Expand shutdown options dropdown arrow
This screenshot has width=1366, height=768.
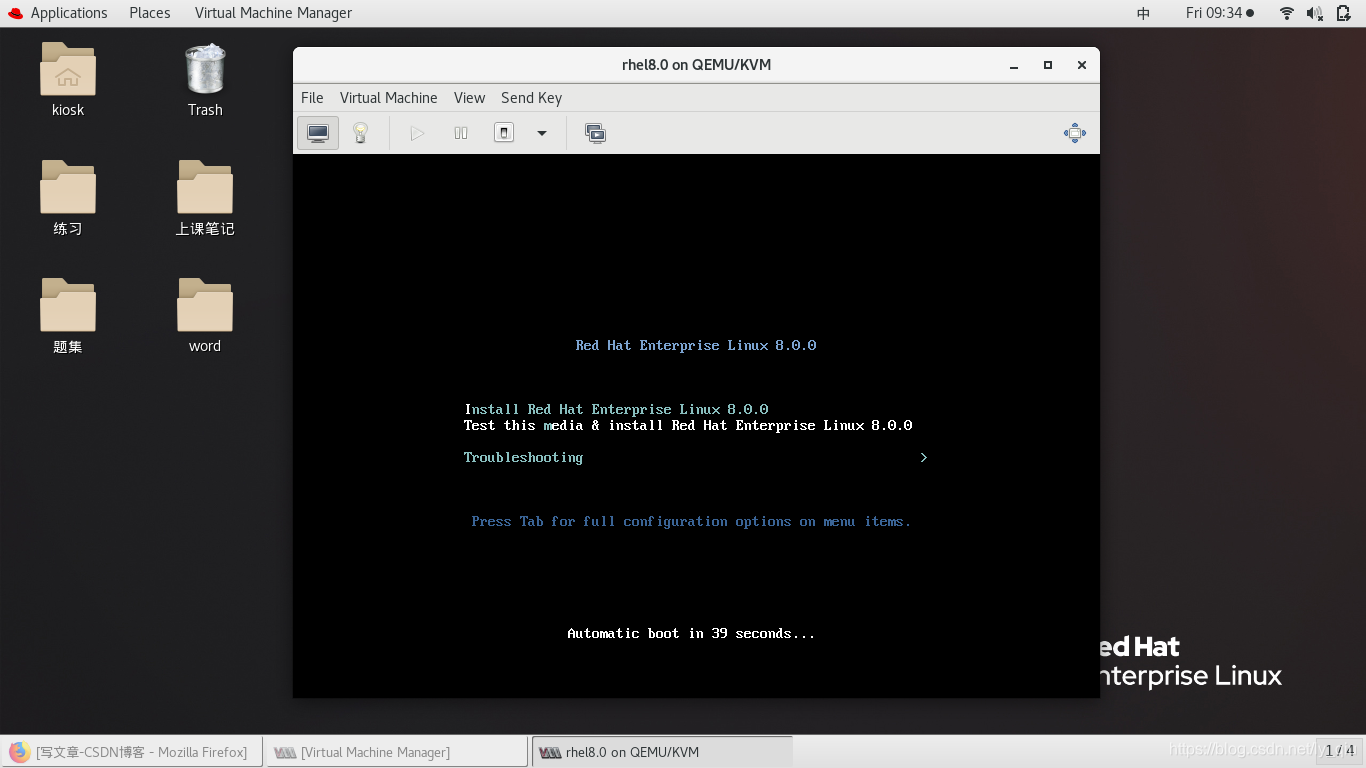(542, 133)
